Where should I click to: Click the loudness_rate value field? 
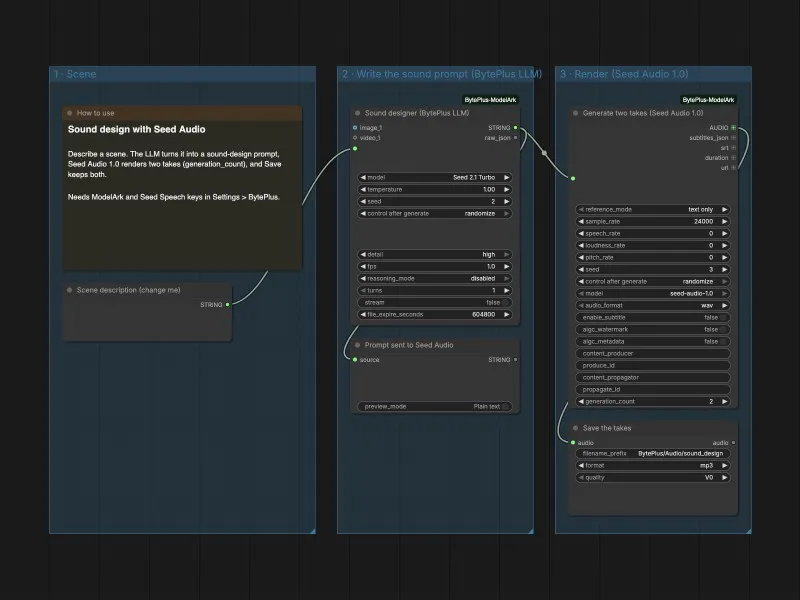[x=653, y=246]
